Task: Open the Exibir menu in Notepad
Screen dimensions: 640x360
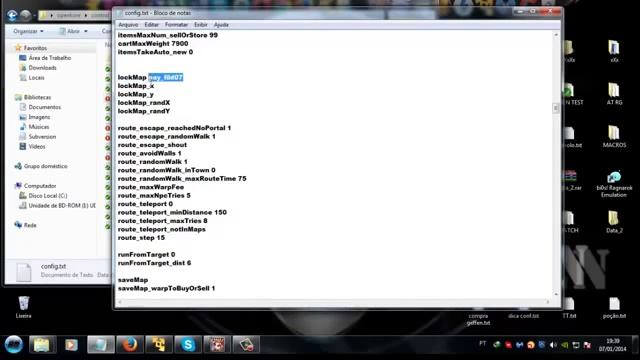Action: (x=201, y=25)
